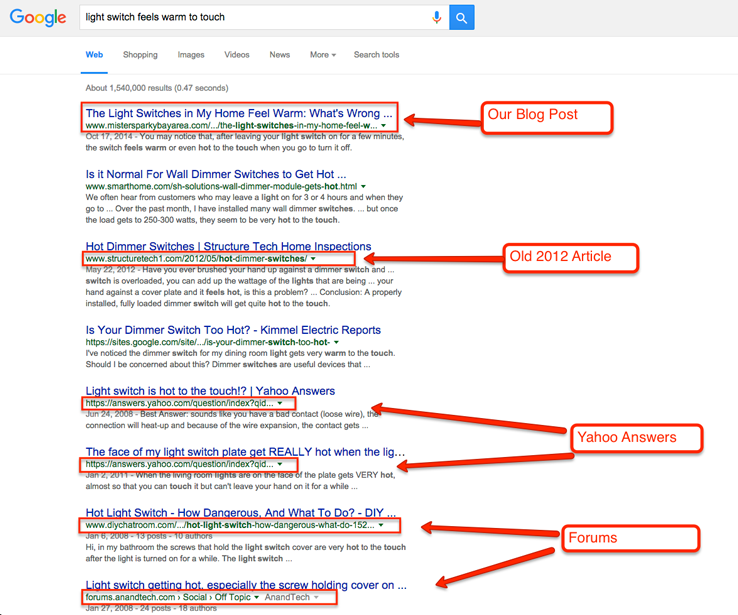Open Hot Dimmer Switches Structure Tech result
The image size is (738, 615).
[228, 246]
